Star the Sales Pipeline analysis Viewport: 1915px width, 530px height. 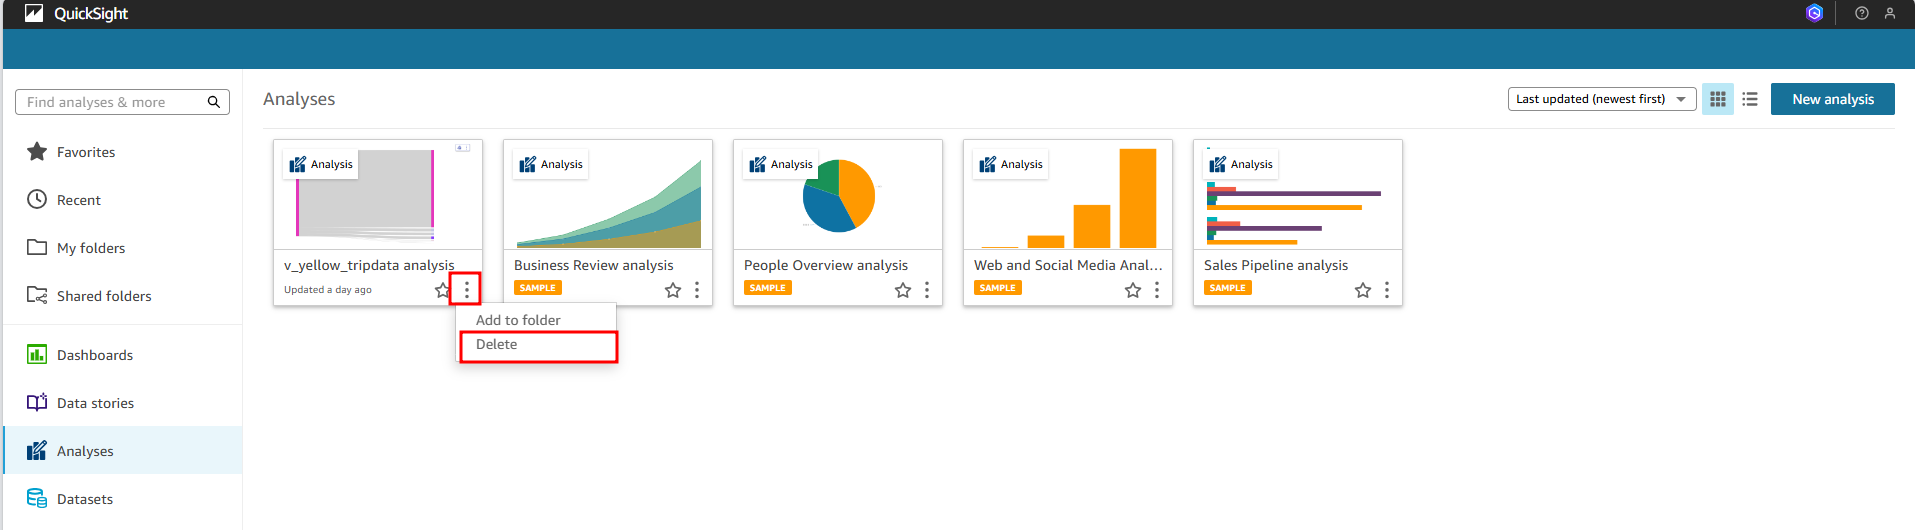[1362, 290]
